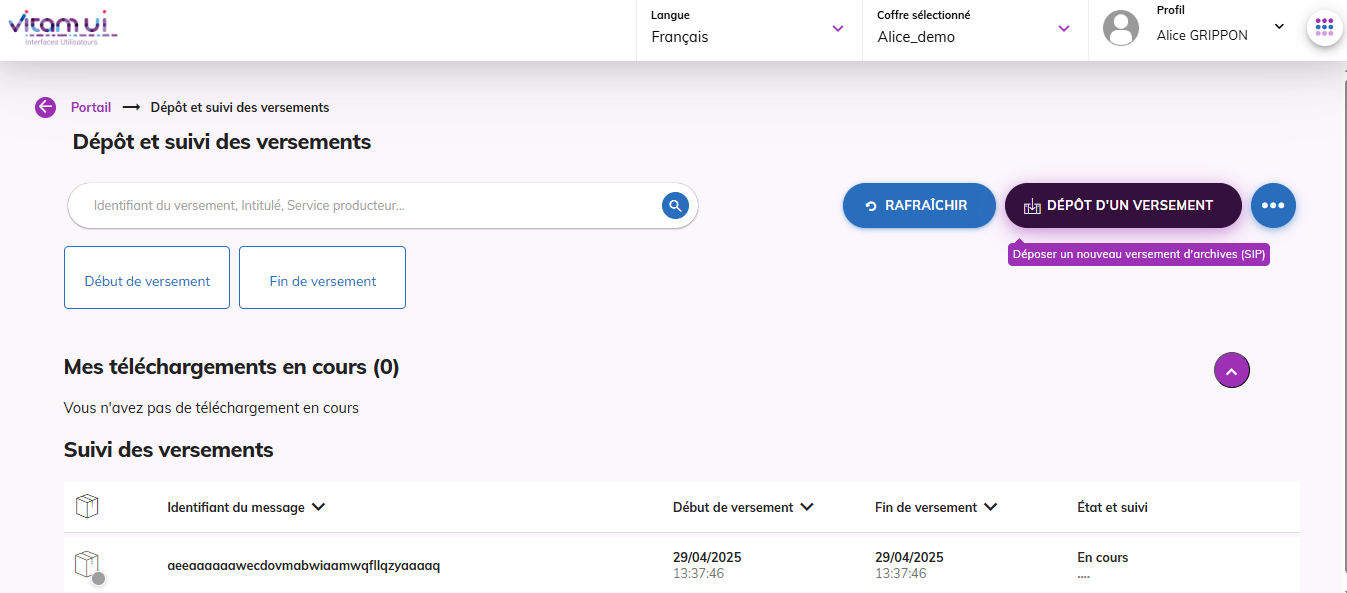
Task: Click the Vitam UI logo
Action: tap(62, 27)
